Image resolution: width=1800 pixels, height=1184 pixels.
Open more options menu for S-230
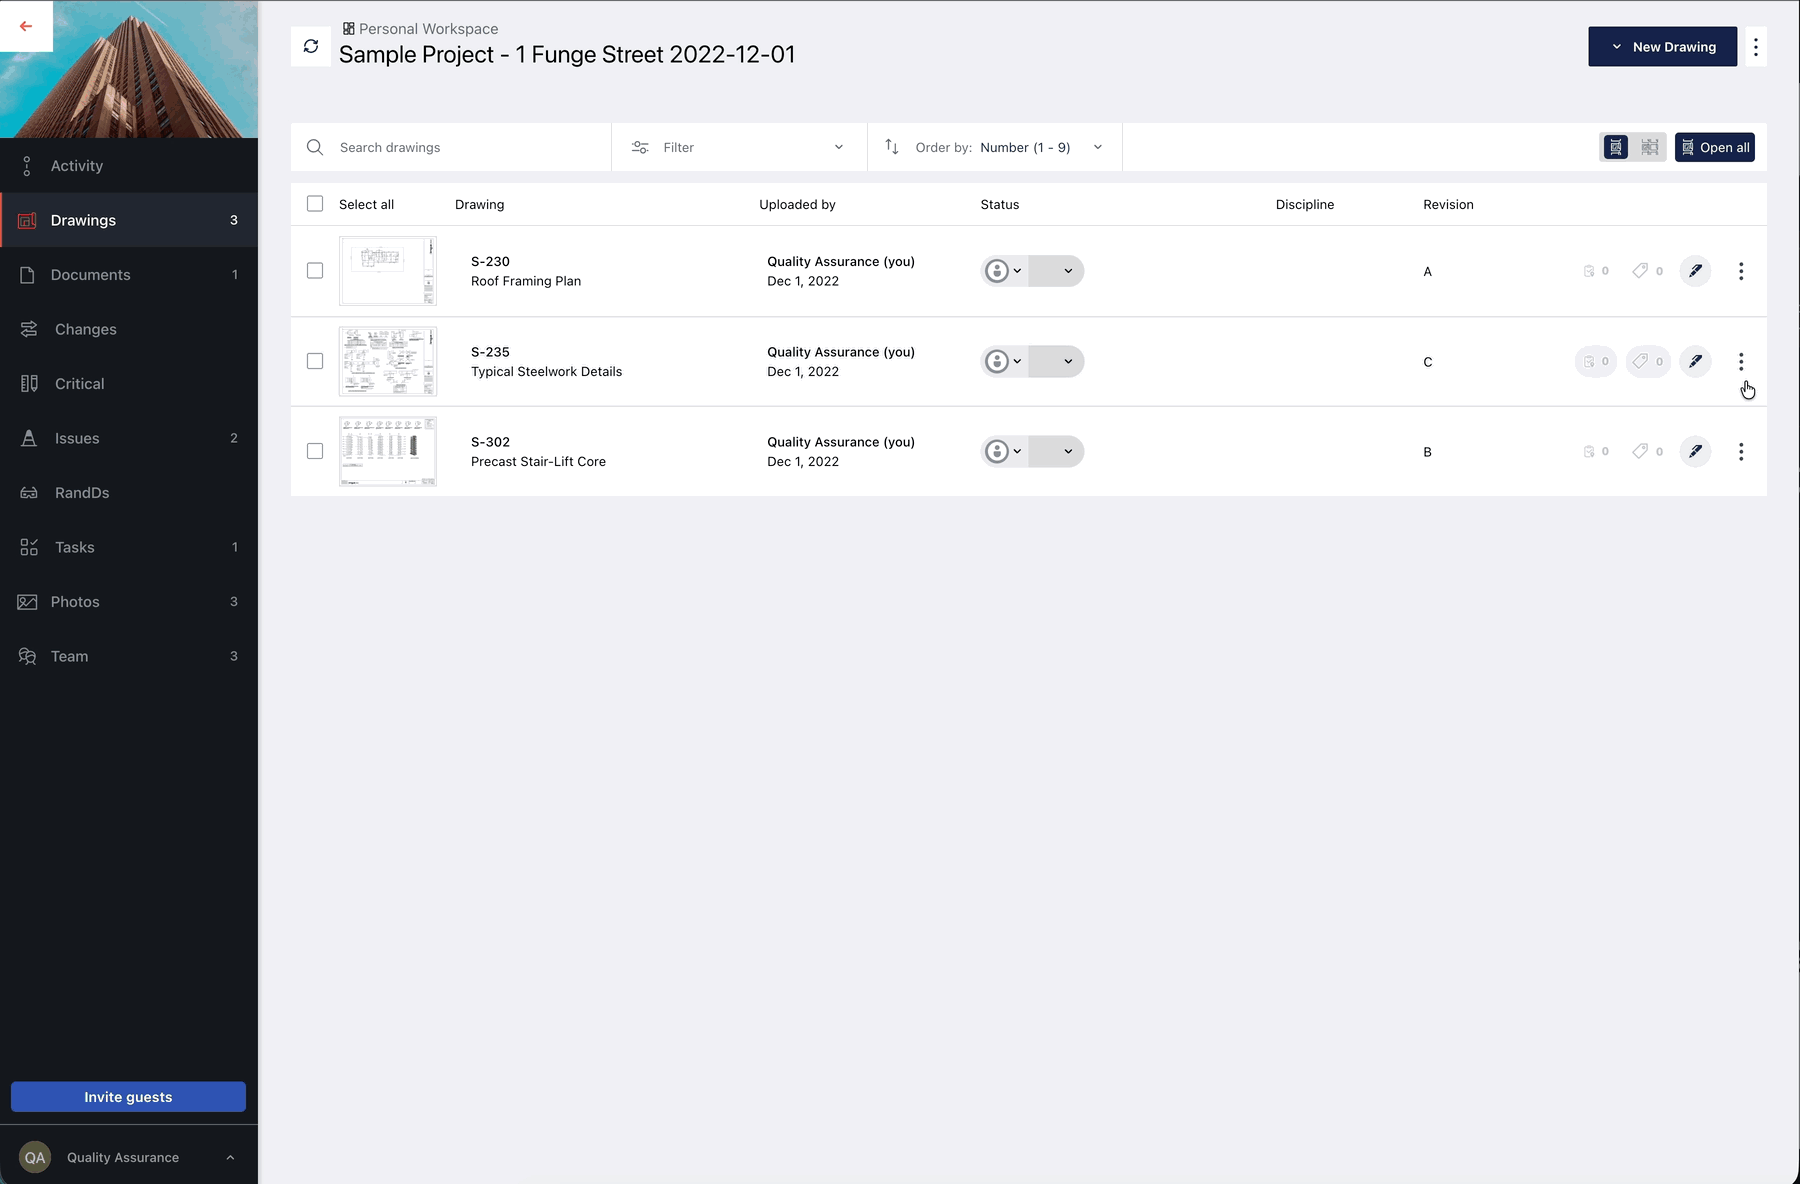pyautogui.click(x=1741, y=271)
